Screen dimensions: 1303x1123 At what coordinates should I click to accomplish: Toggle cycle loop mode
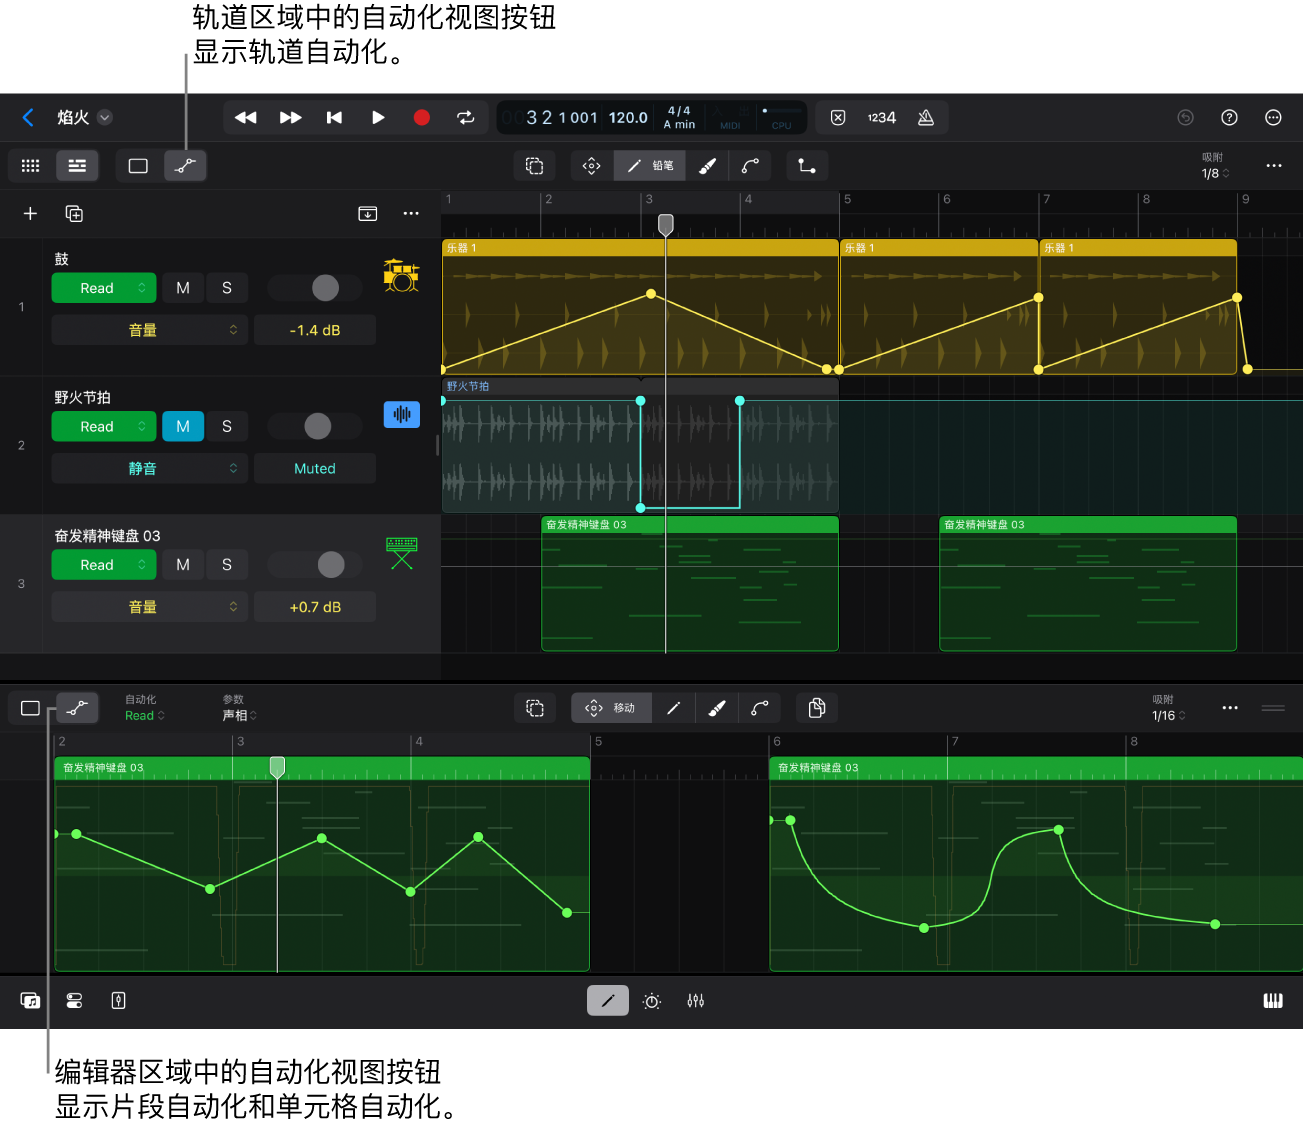(465, 117)
